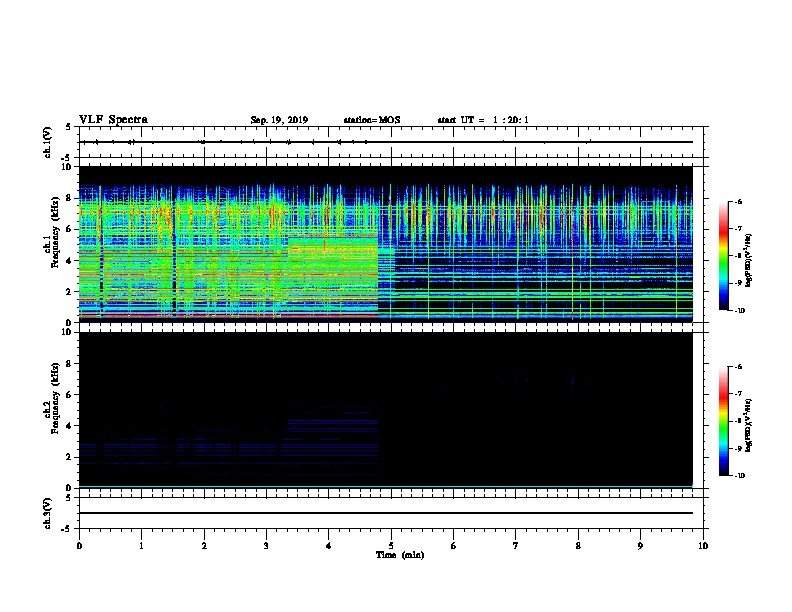The width and height of the screenshot is (792, 612).
Task: Click time axis tick label "9"
Action: [640, 546]
